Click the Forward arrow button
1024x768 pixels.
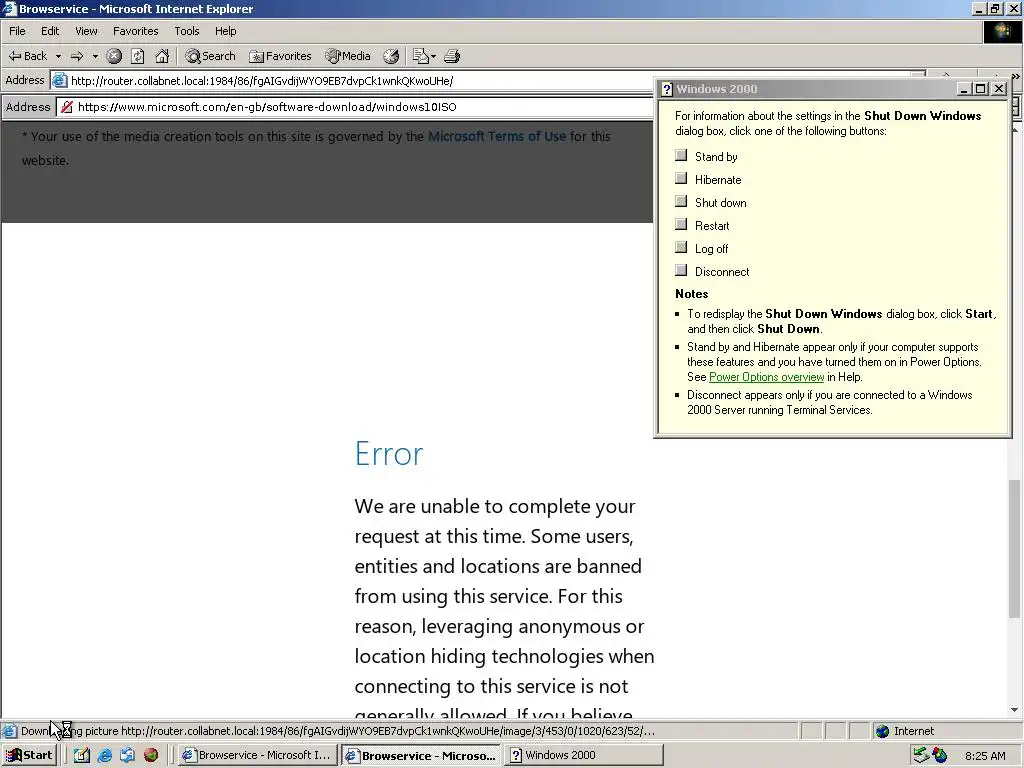pos(77,56)
